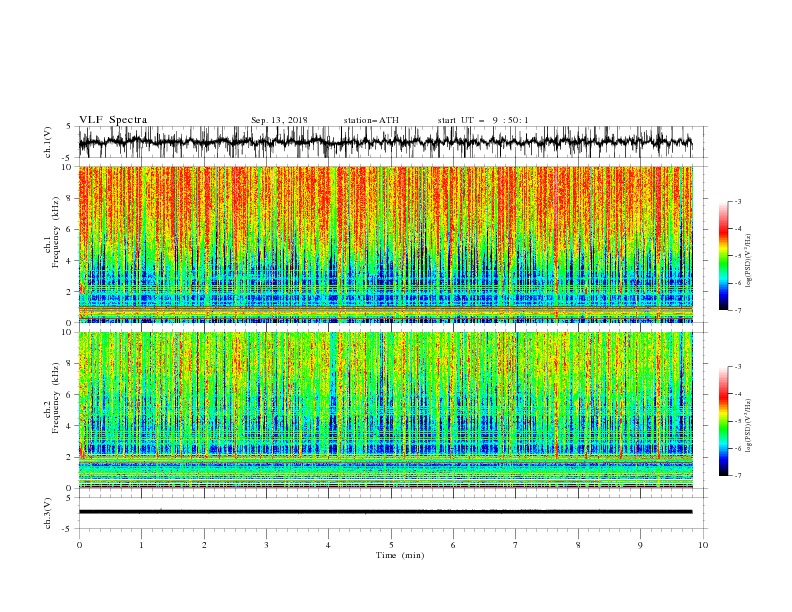Click the "VLF Spectra" title text
Image resolution: width=792 pixels, height=612 pixels.
(x=113, y=120)
